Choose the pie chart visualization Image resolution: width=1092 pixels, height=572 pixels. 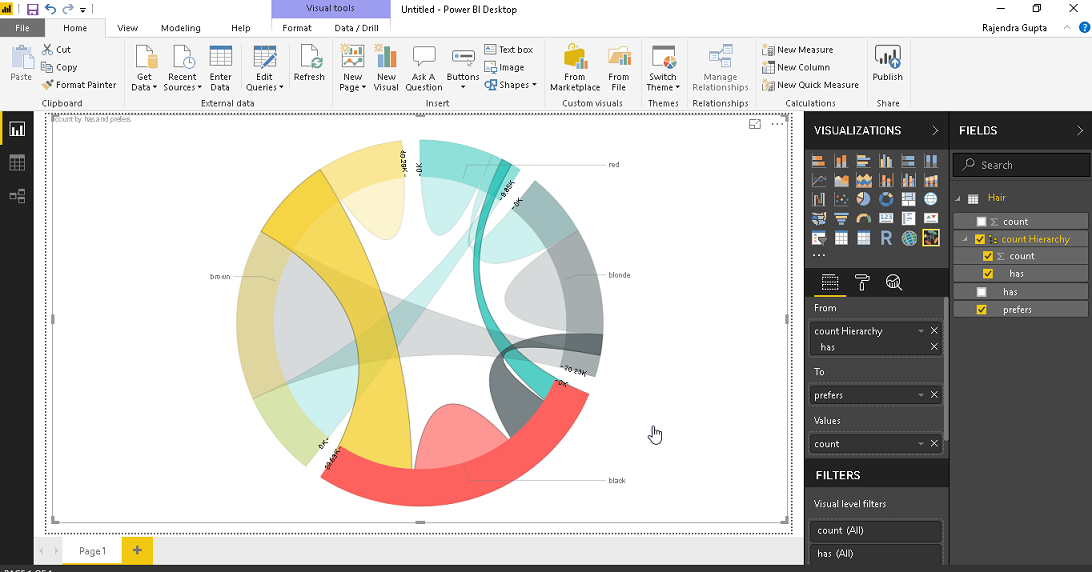864,199
